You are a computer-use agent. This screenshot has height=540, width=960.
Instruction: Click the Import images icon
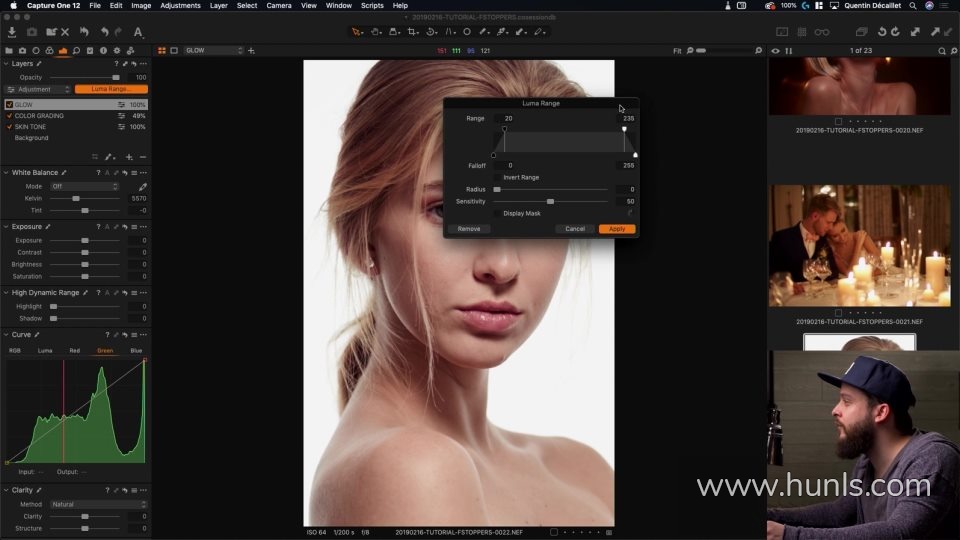pyautogui.click(x=11, y=32)
